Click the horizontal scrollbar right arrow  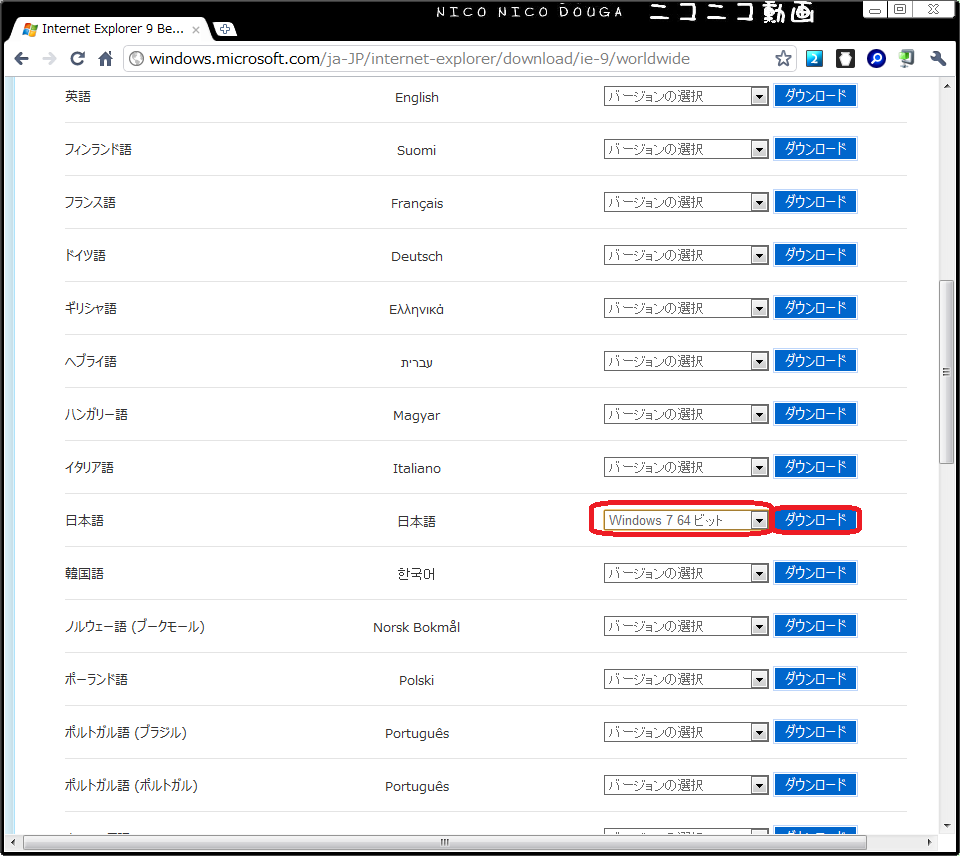tap(929, 842)
